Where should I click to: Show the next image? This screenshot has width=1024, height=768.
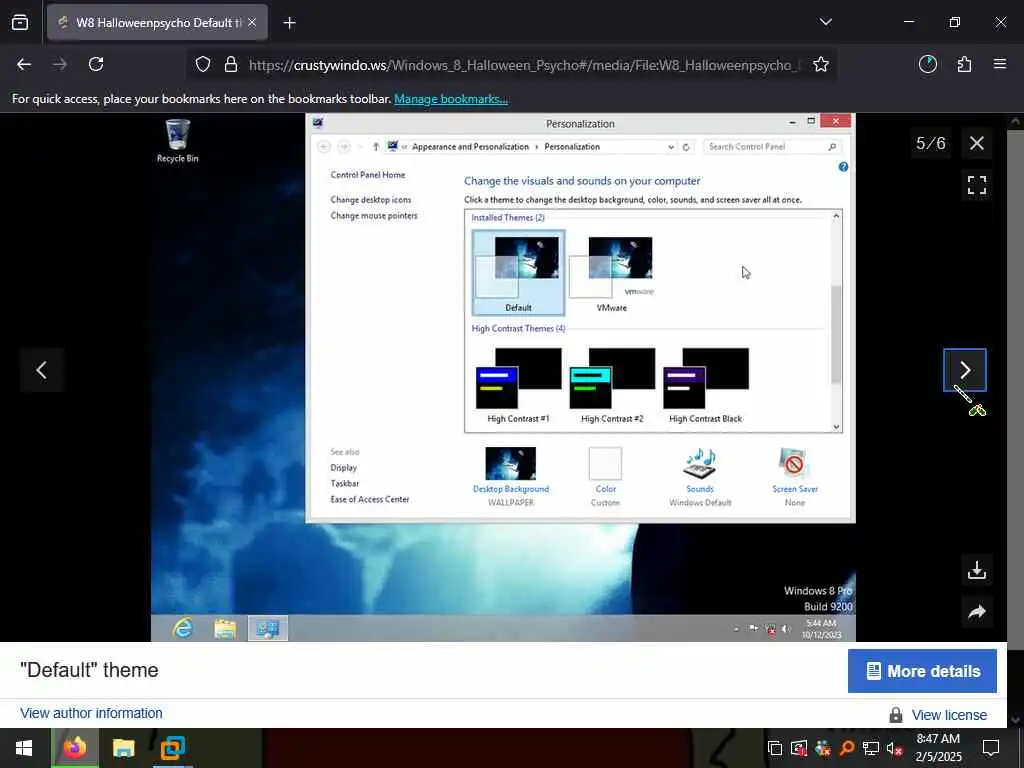pos(965,370)
